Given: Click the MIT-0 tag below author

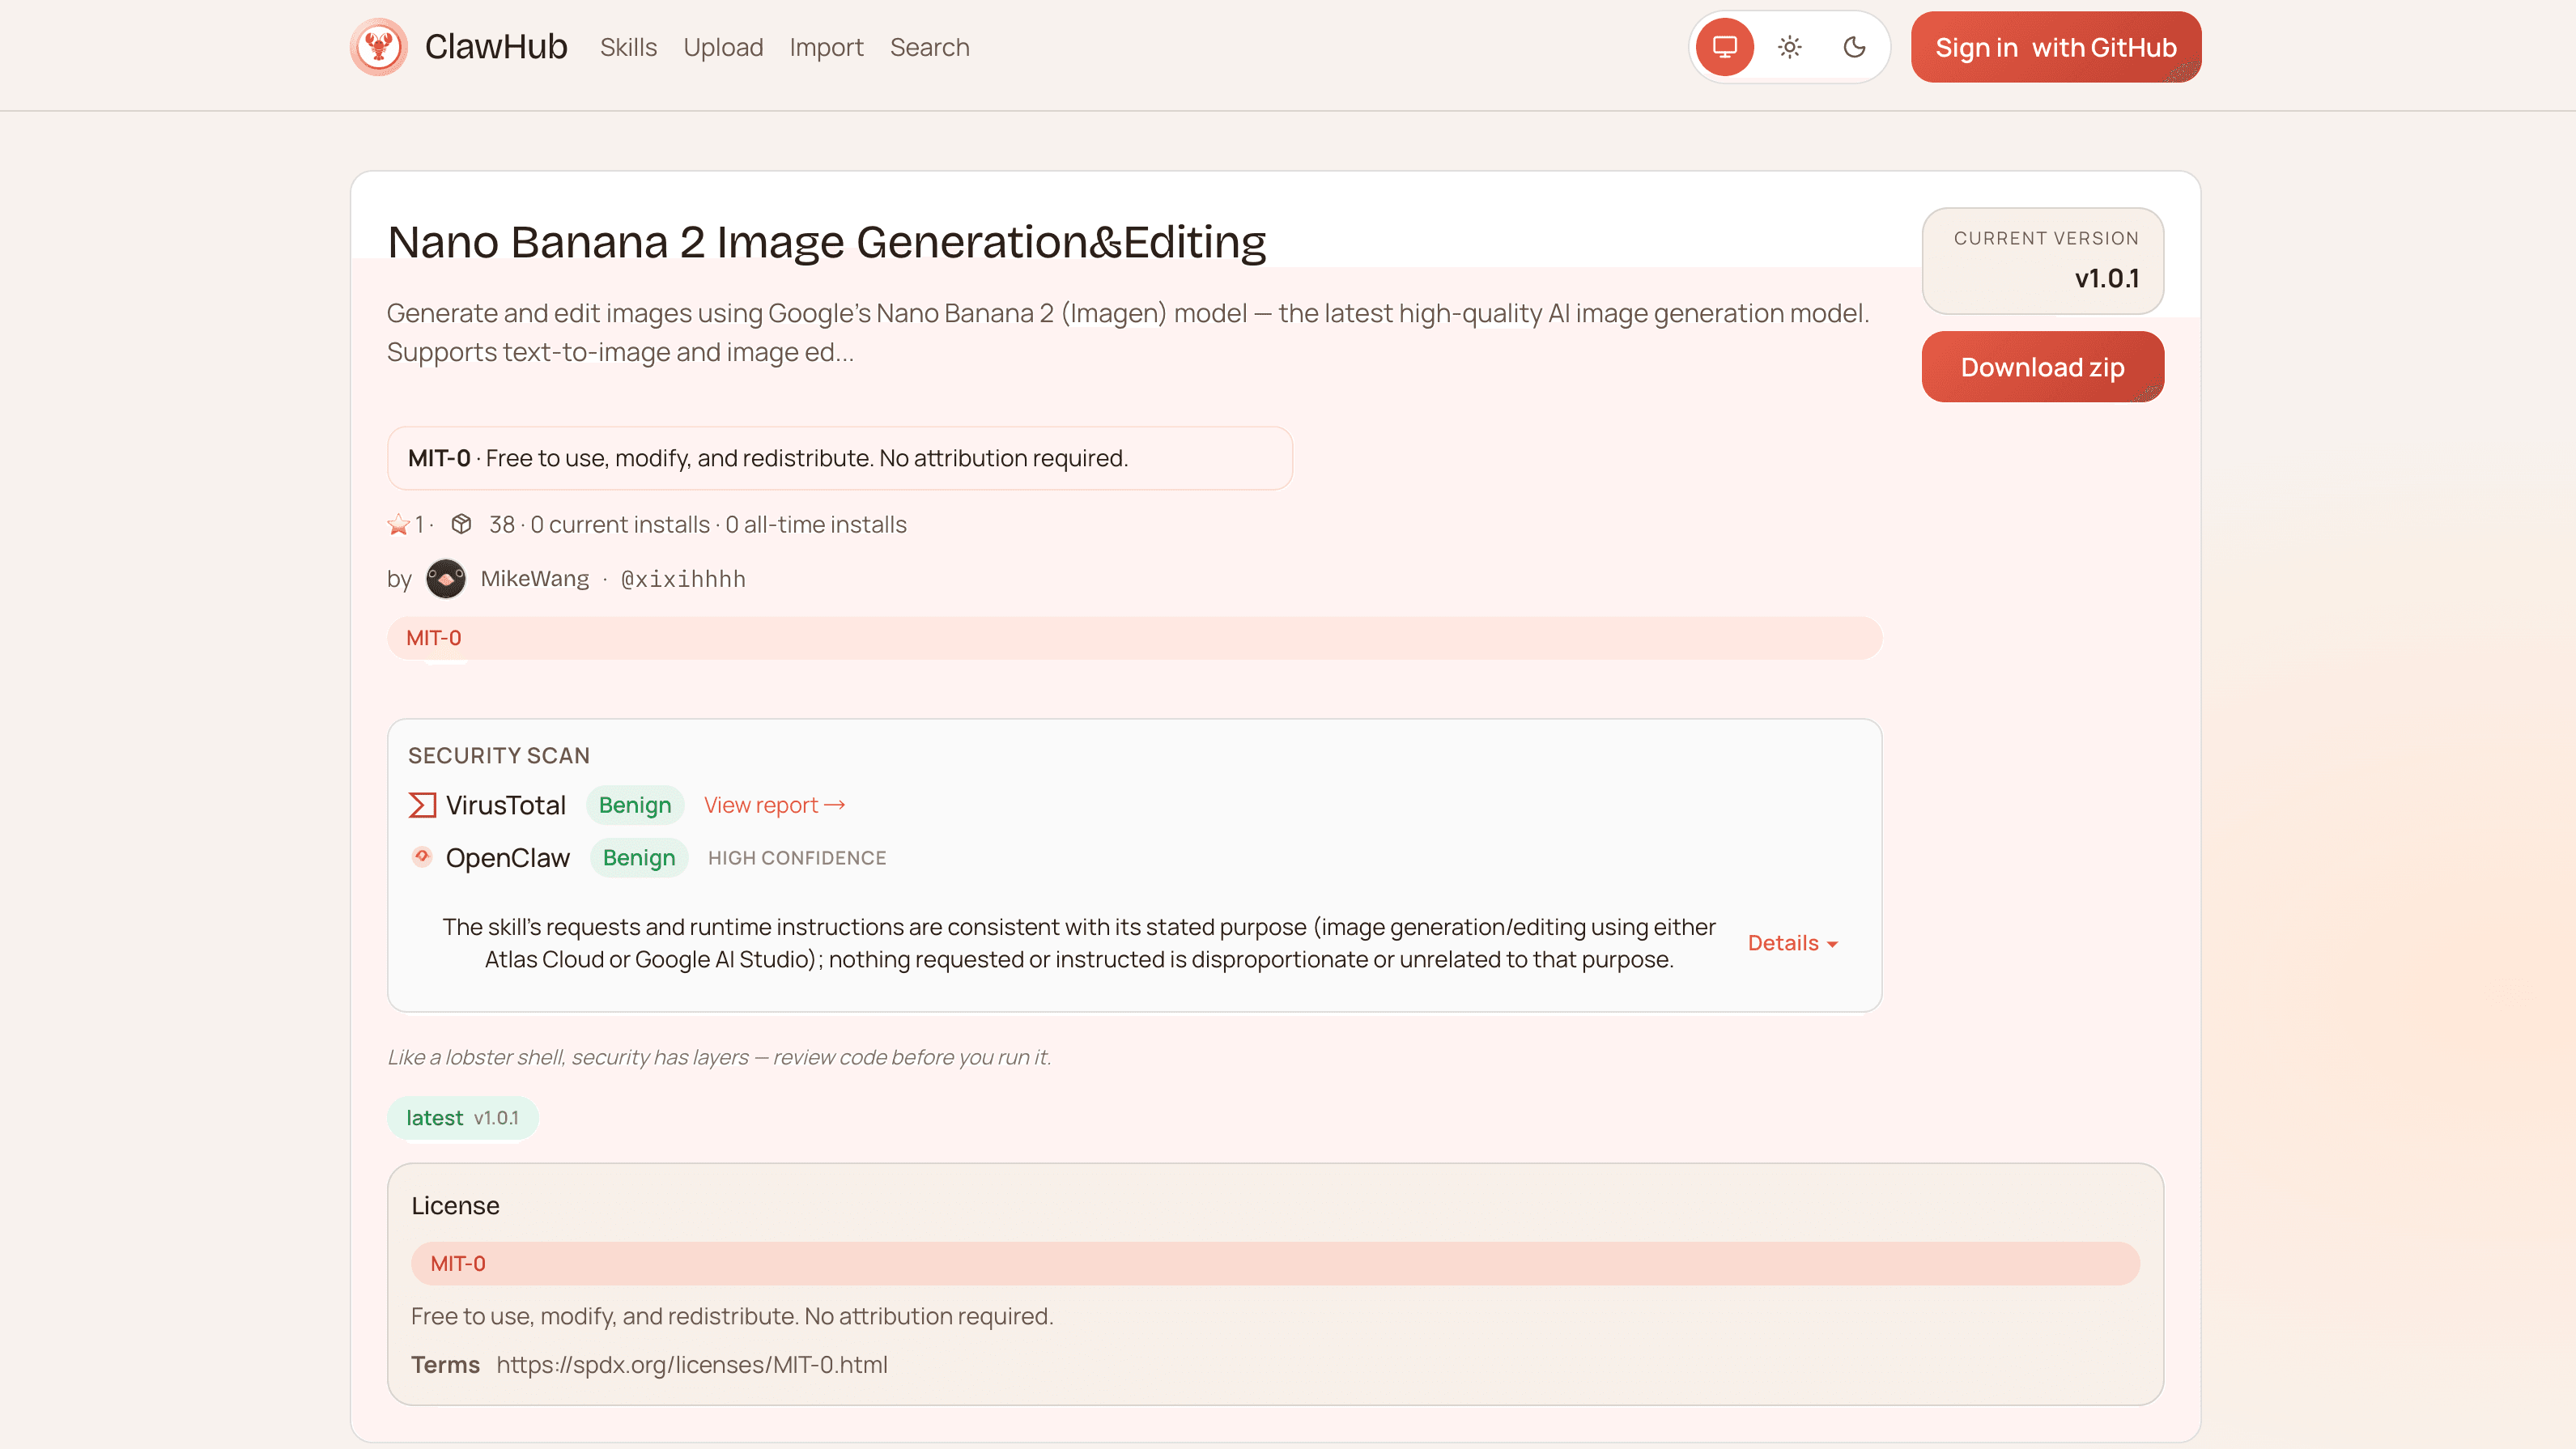Looking at the screenshot, I should [x=433, y=638].
